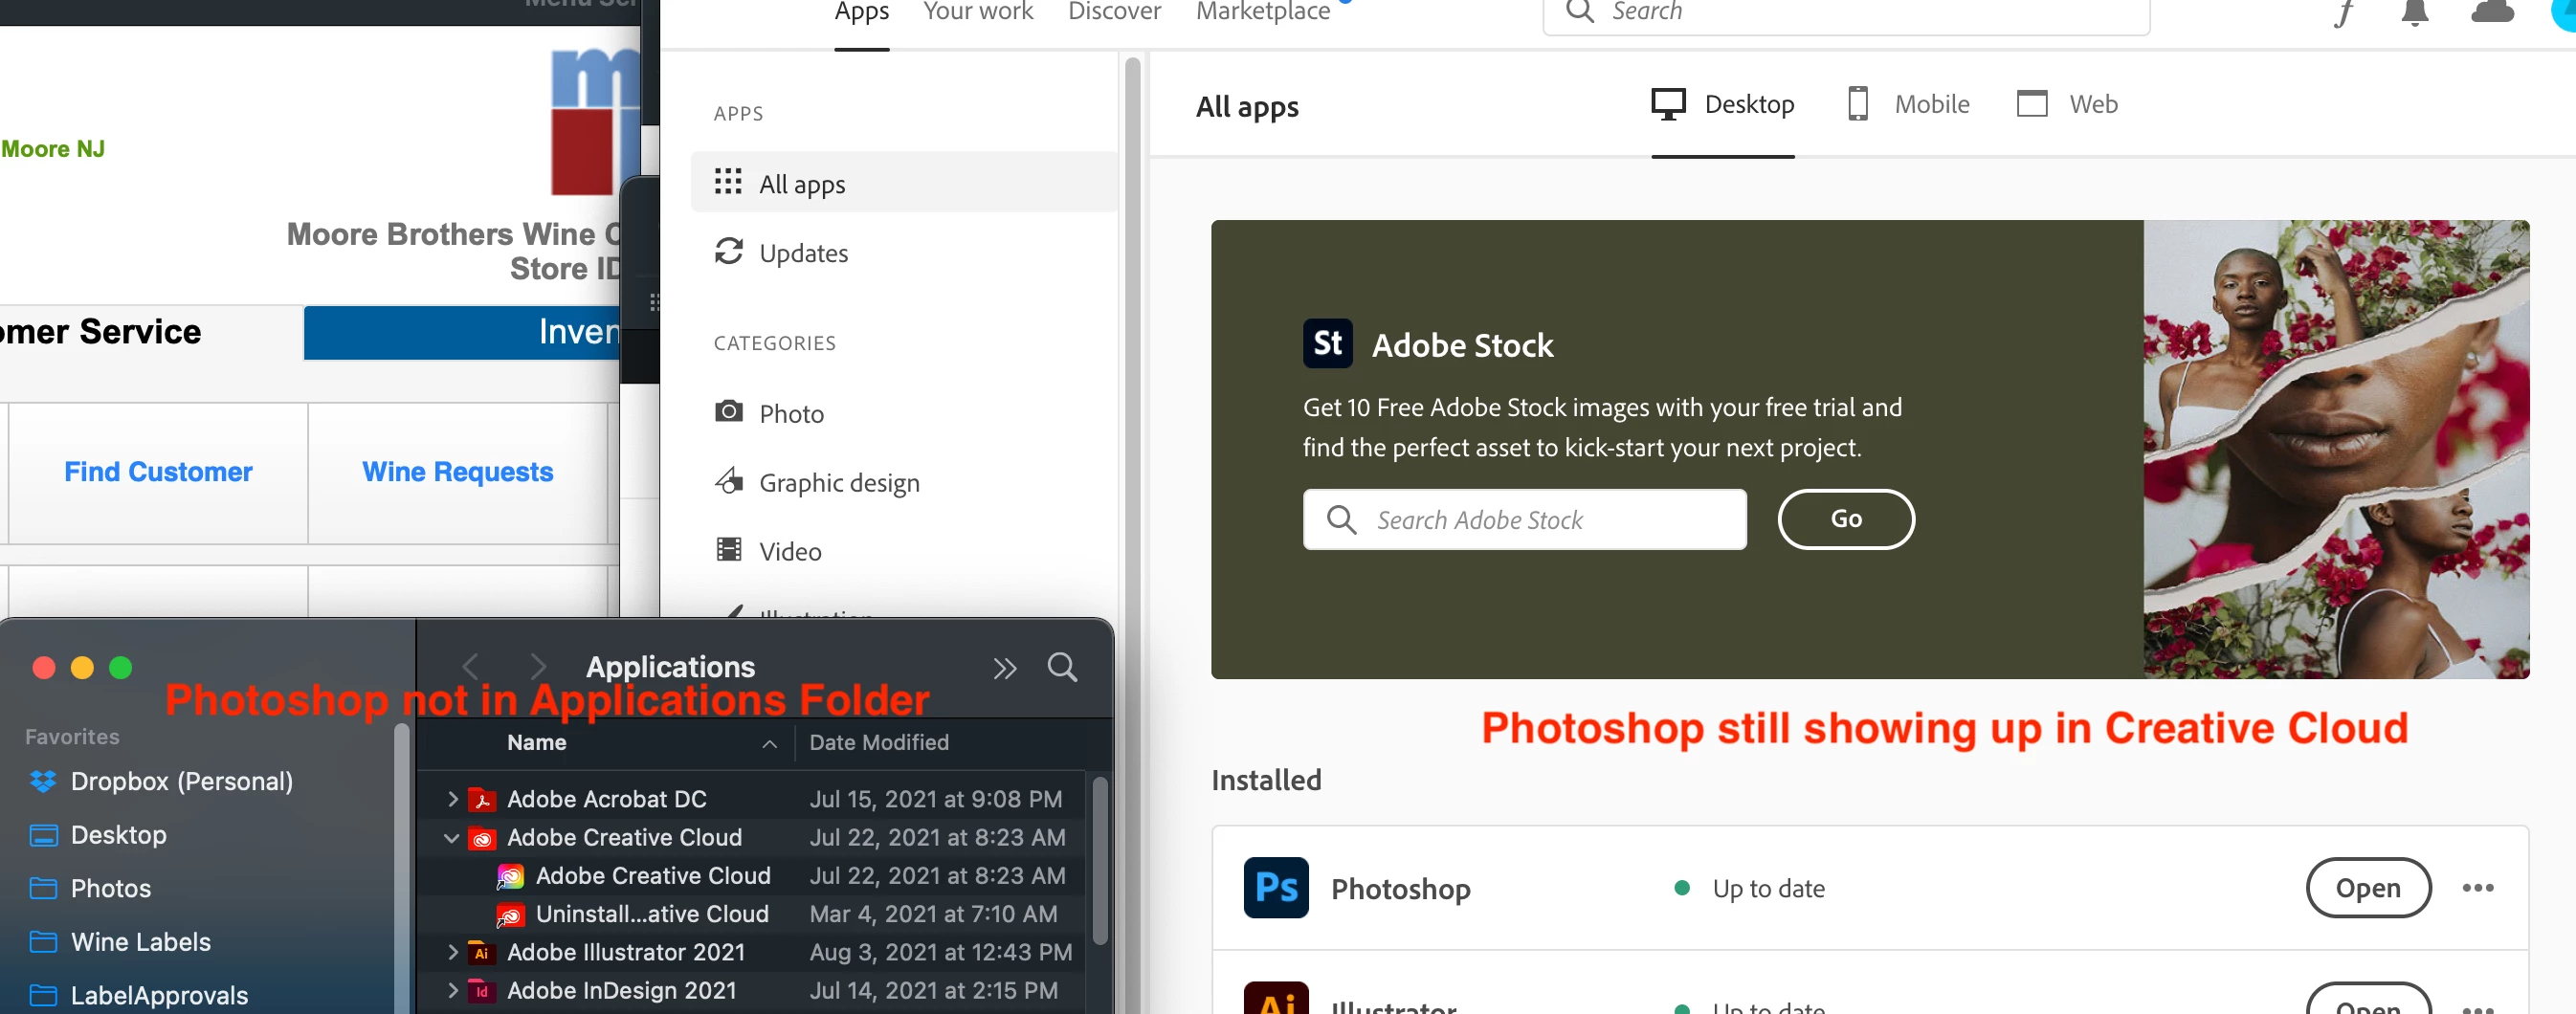Click Customer Service heading in browser window

point(100,331)
